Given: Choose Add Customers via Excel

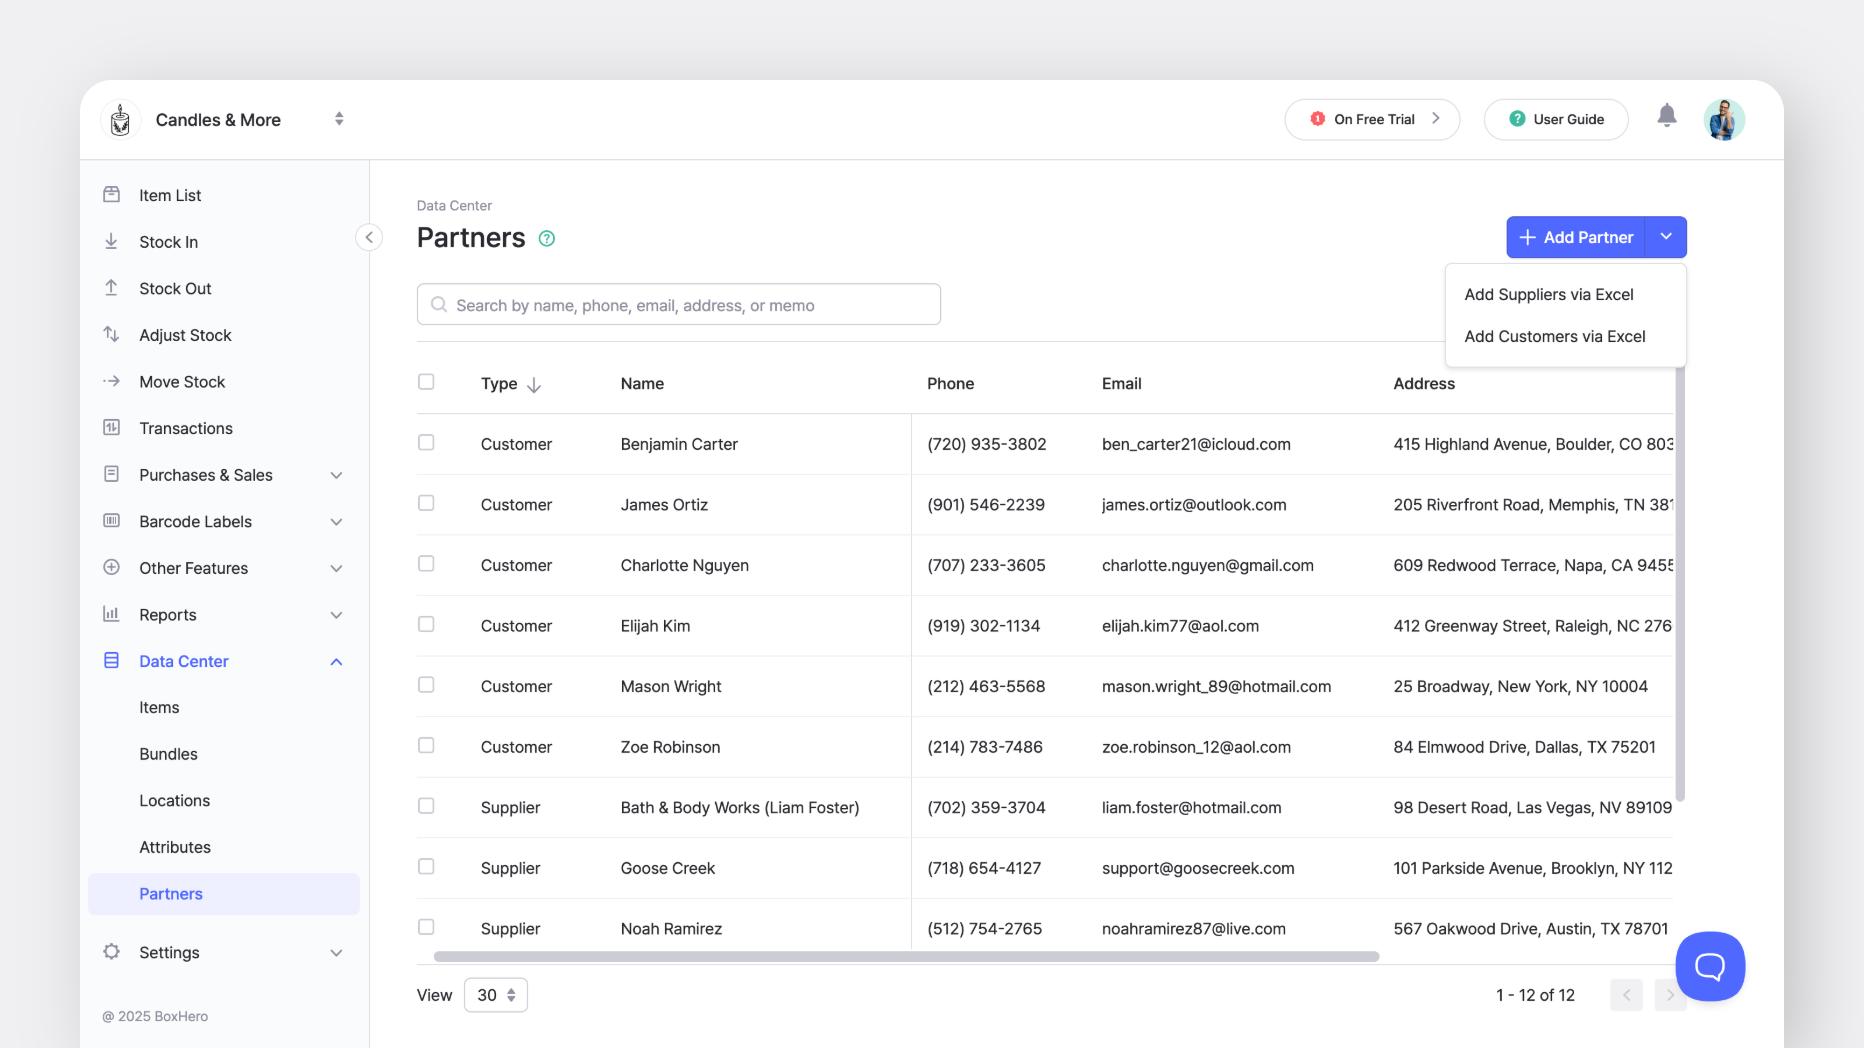Looking at the screenshot, I should [x=1555, y=336].
